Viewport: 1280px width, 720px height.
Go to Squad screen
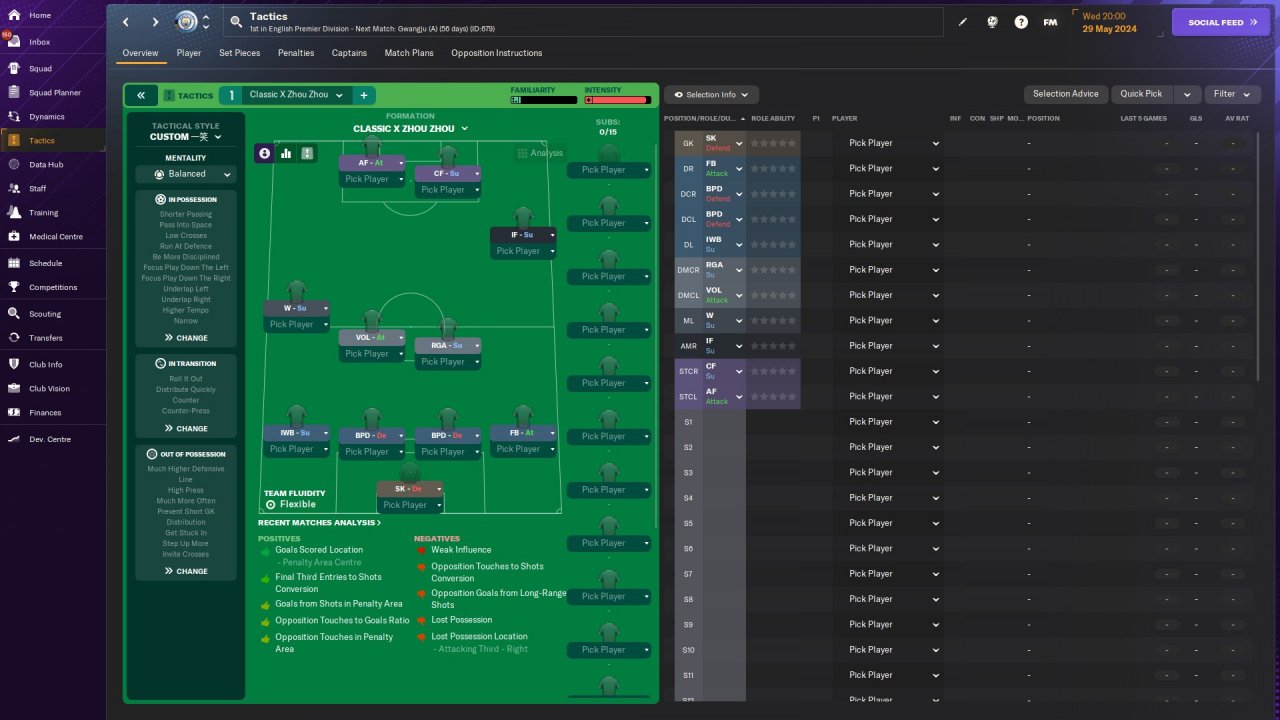(40, 69)
